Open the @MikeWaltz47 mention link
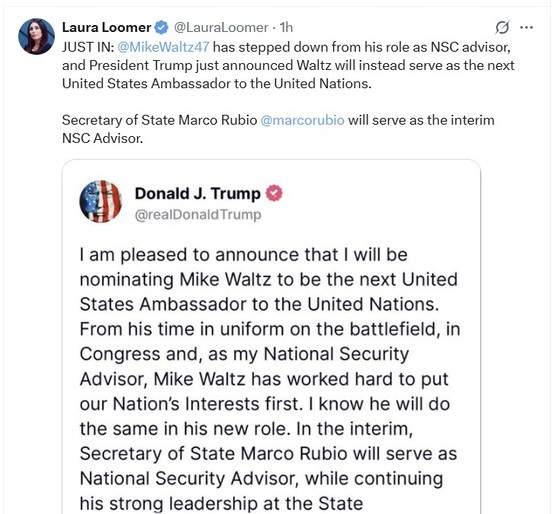 click(x=163, y=47)
